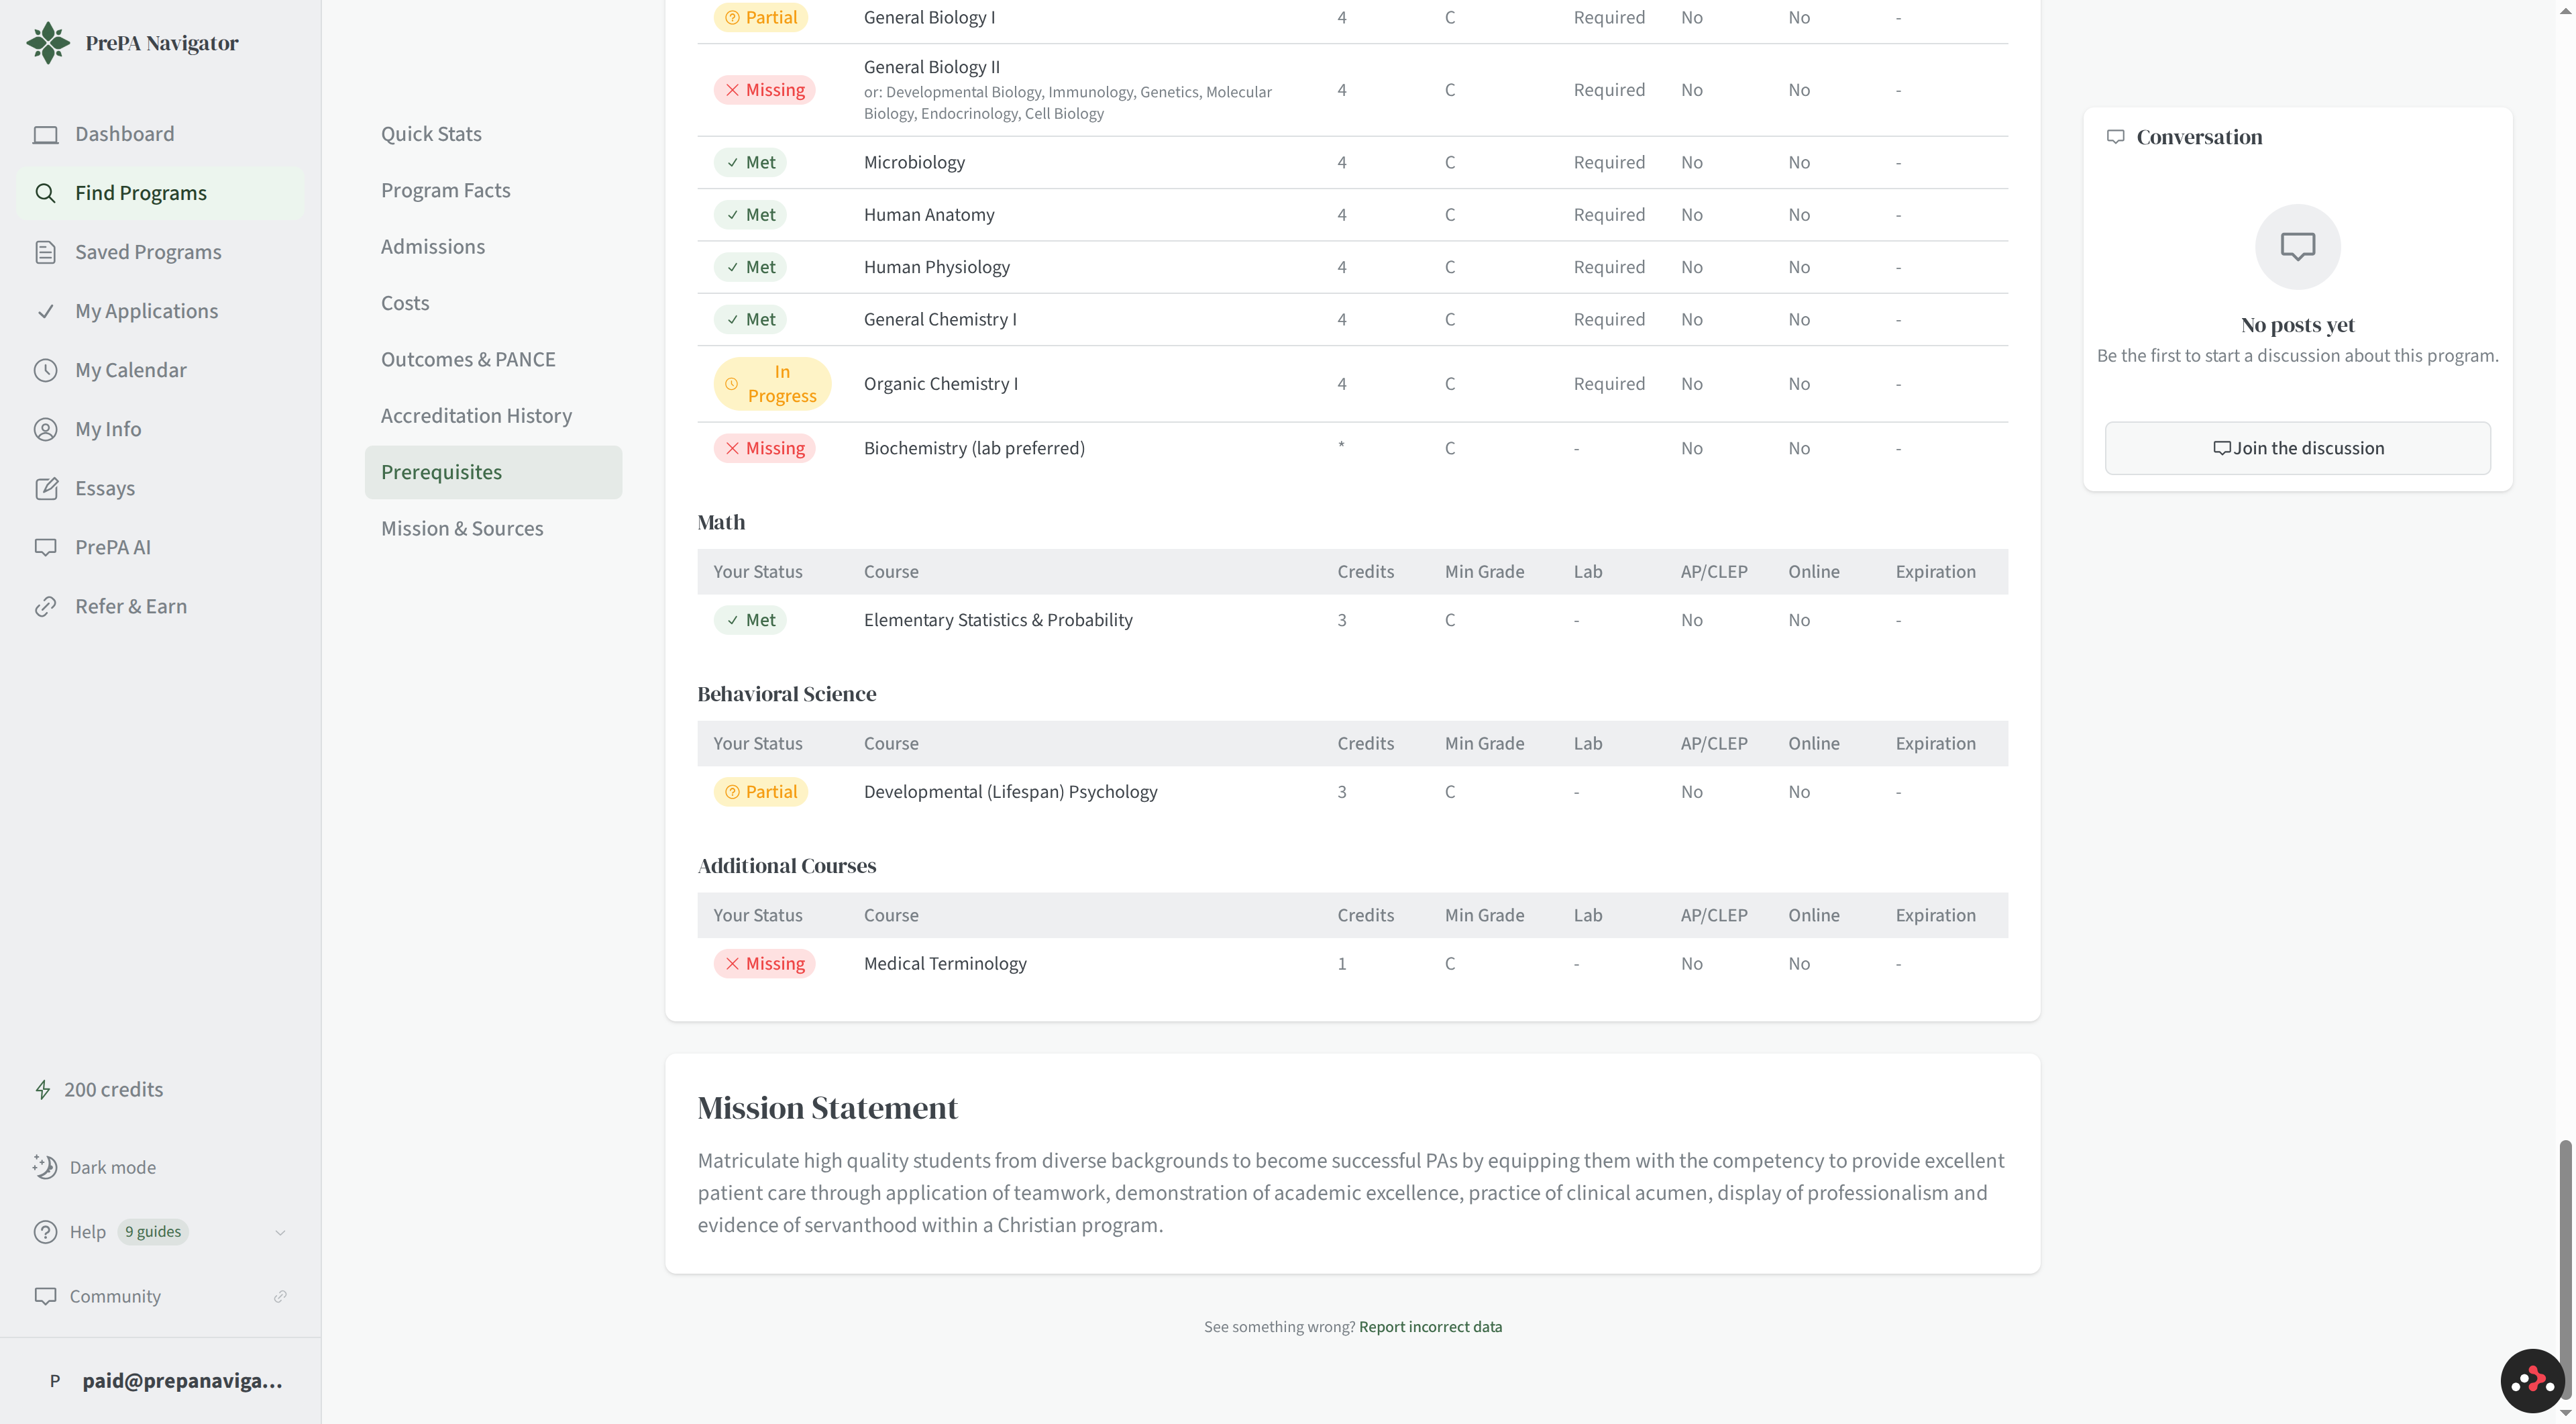The image size is (2576, 1424).
Task: Click the My Applications checkmark icon
Action: (45, 311)
